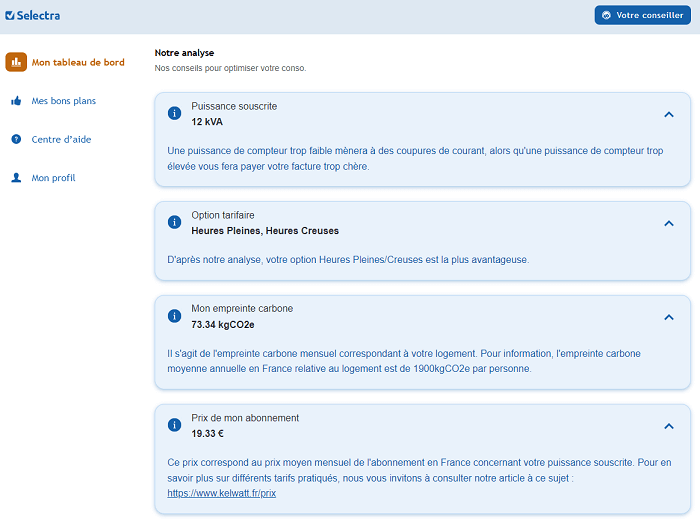Viewport: 700px width, 520px height.
Task: Click the Selectra logo
Action: tap(33, 16)
